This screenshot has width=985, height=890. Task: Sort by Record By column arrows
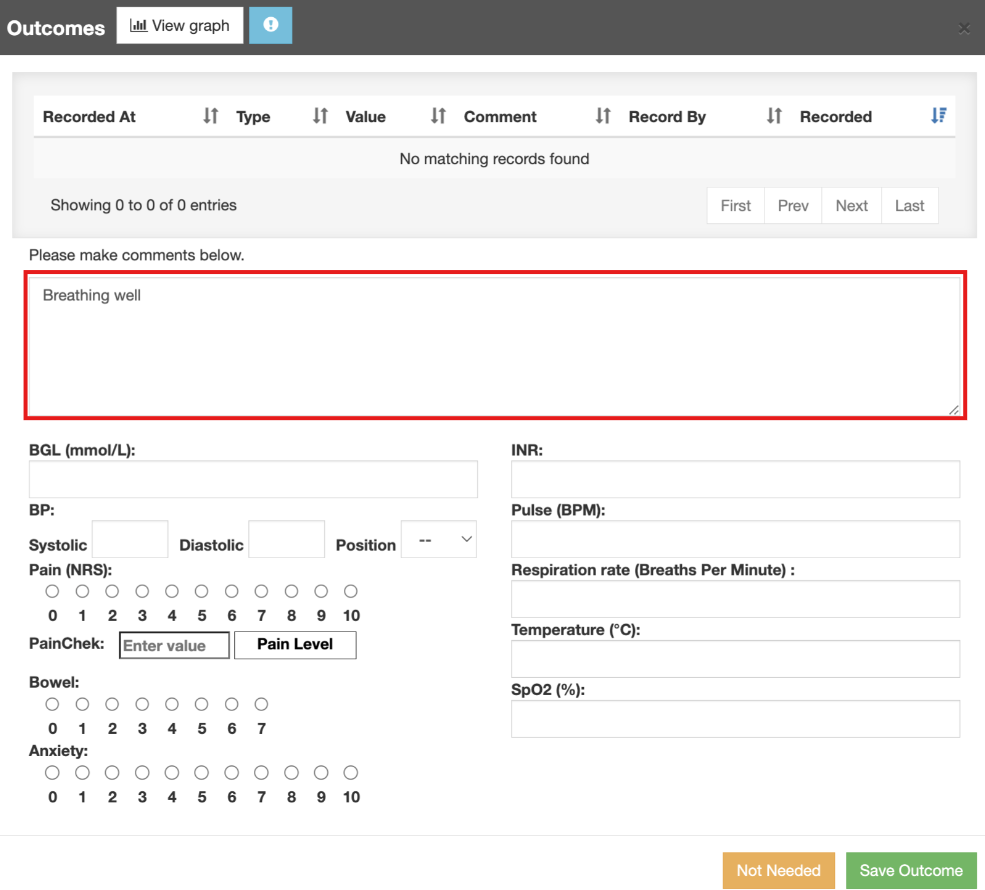773,116
